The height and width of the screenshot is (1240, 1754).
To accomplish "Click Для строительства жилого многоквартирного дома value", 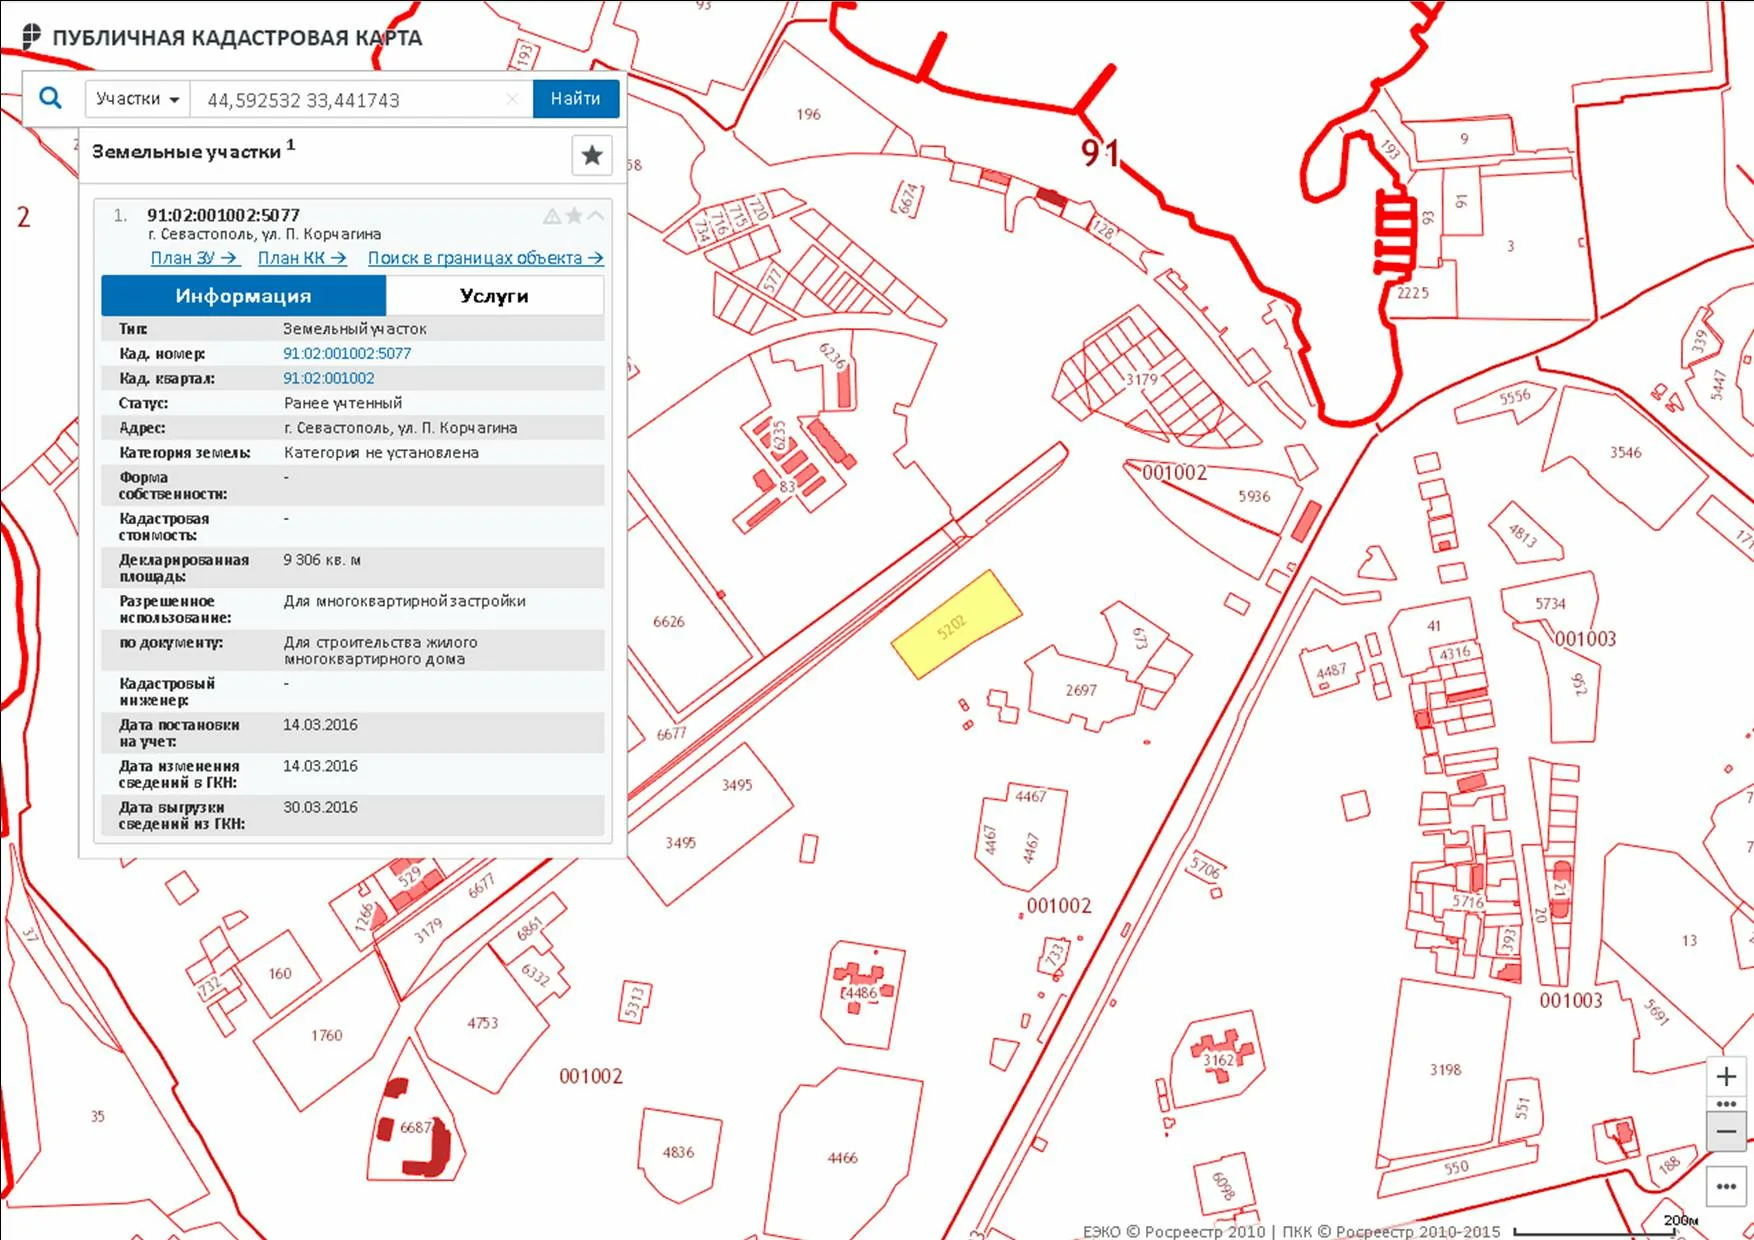I will tap(380, 651).
